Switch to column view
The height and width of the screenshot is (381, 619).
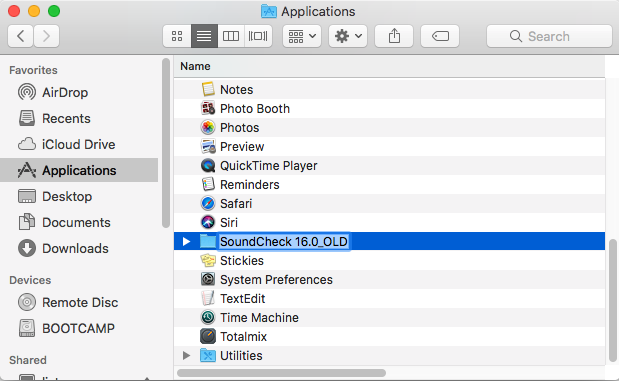[231, 36]
